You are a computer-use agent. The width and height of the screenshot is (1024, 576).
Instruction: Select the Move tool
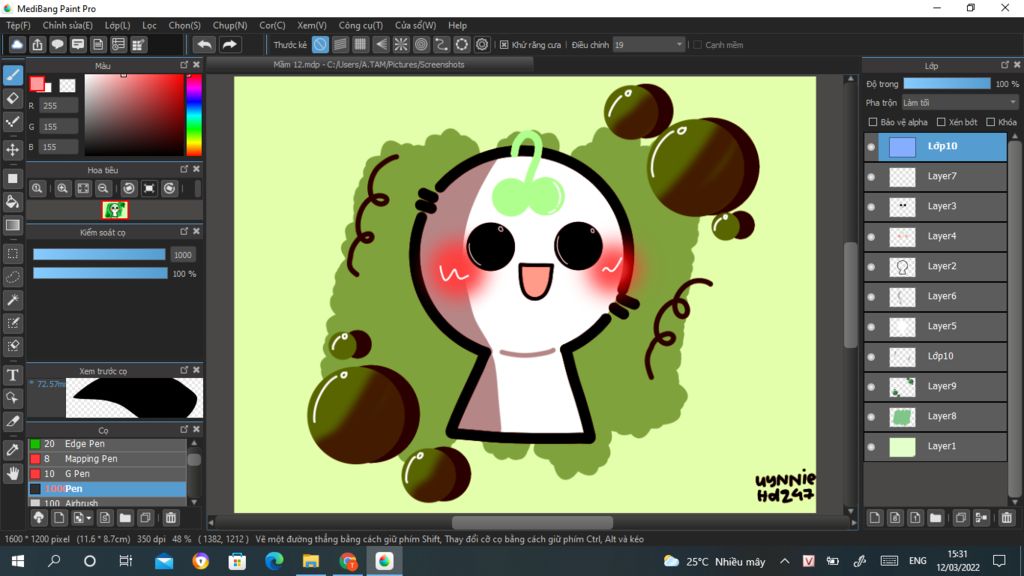click(x=12, y=150)
